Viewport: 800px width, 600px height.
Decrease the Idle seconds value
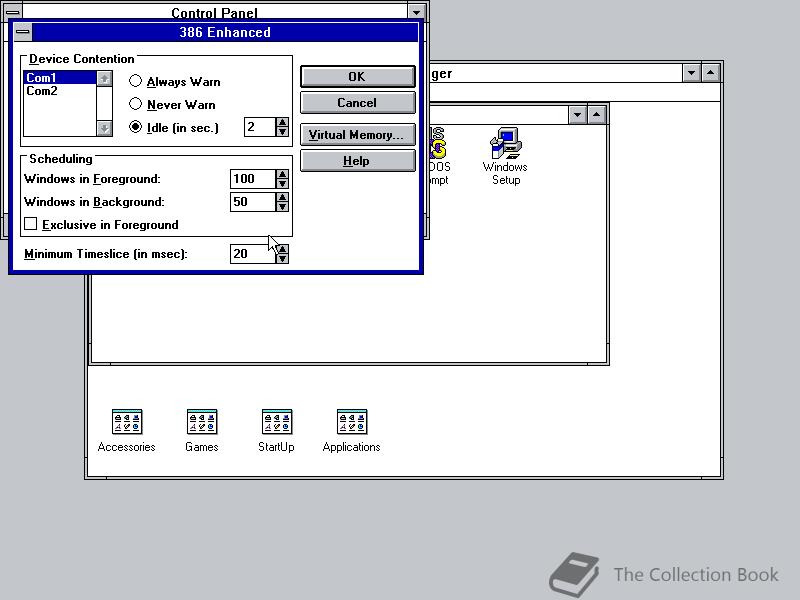pos(282,132)
